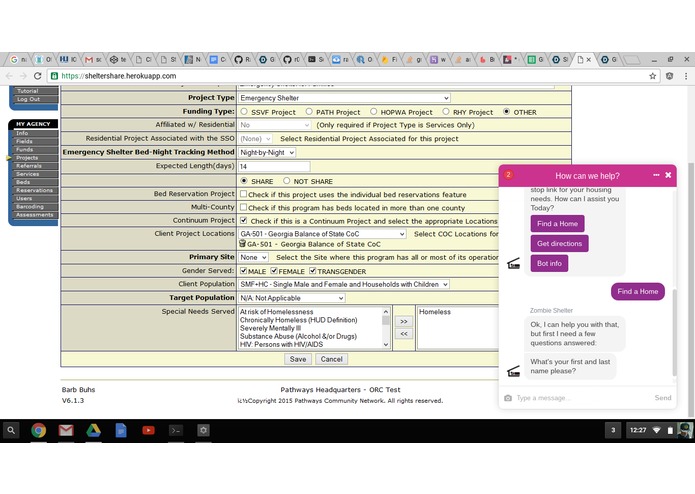Check the Bed Reservation Project box
Viewport: 695px width, 494px height.
pyautogui.click(x=243, y=194)
